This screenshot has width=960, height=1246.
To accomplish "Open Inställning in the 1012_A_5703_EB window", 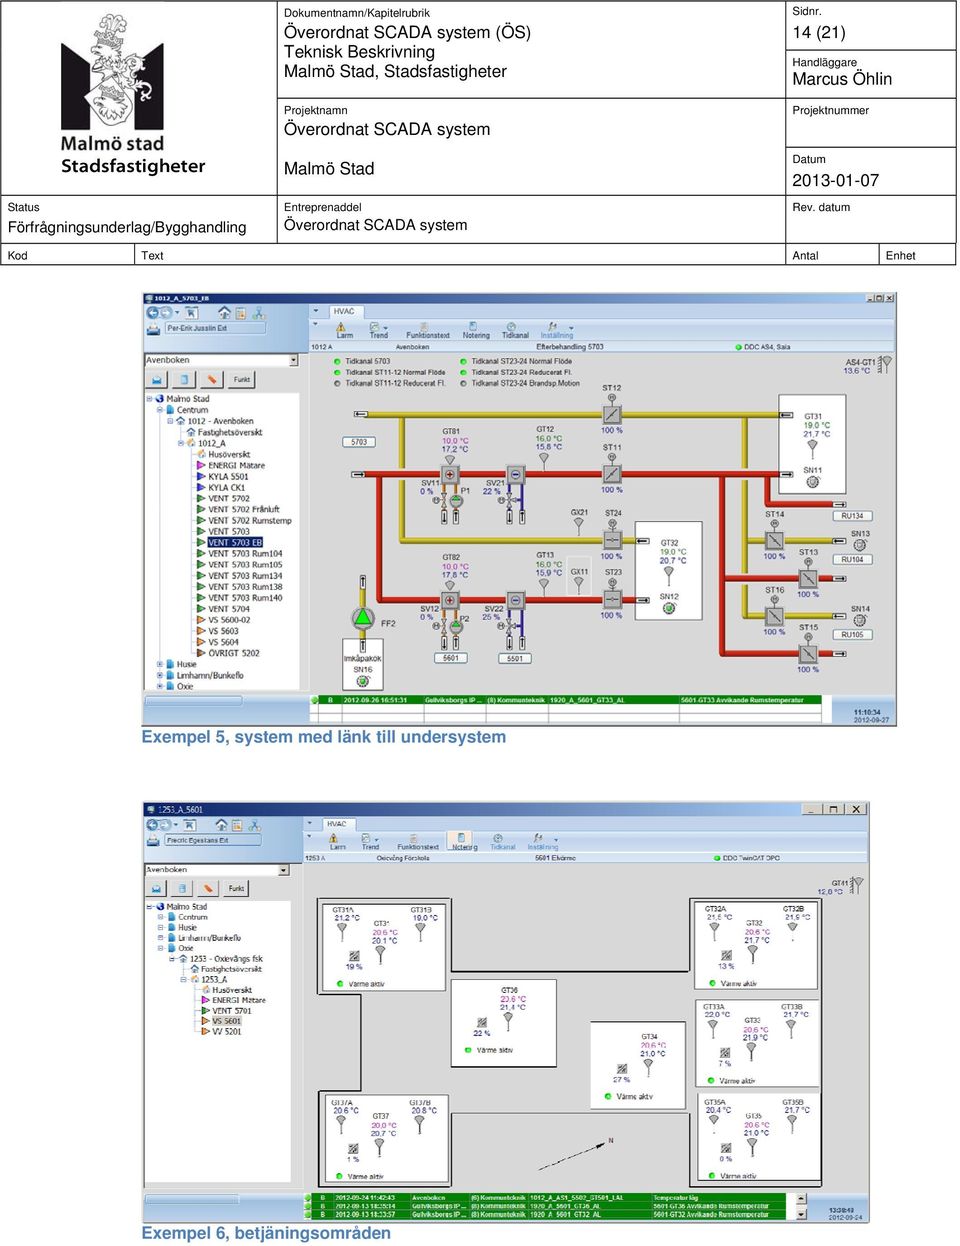I will pos(556,331).
